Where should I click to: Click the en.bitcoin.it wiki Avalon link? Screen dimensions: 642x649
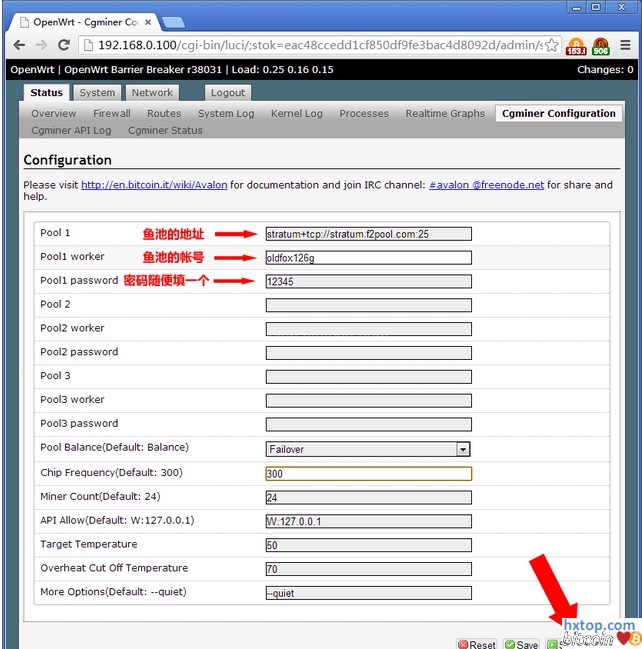154,185
